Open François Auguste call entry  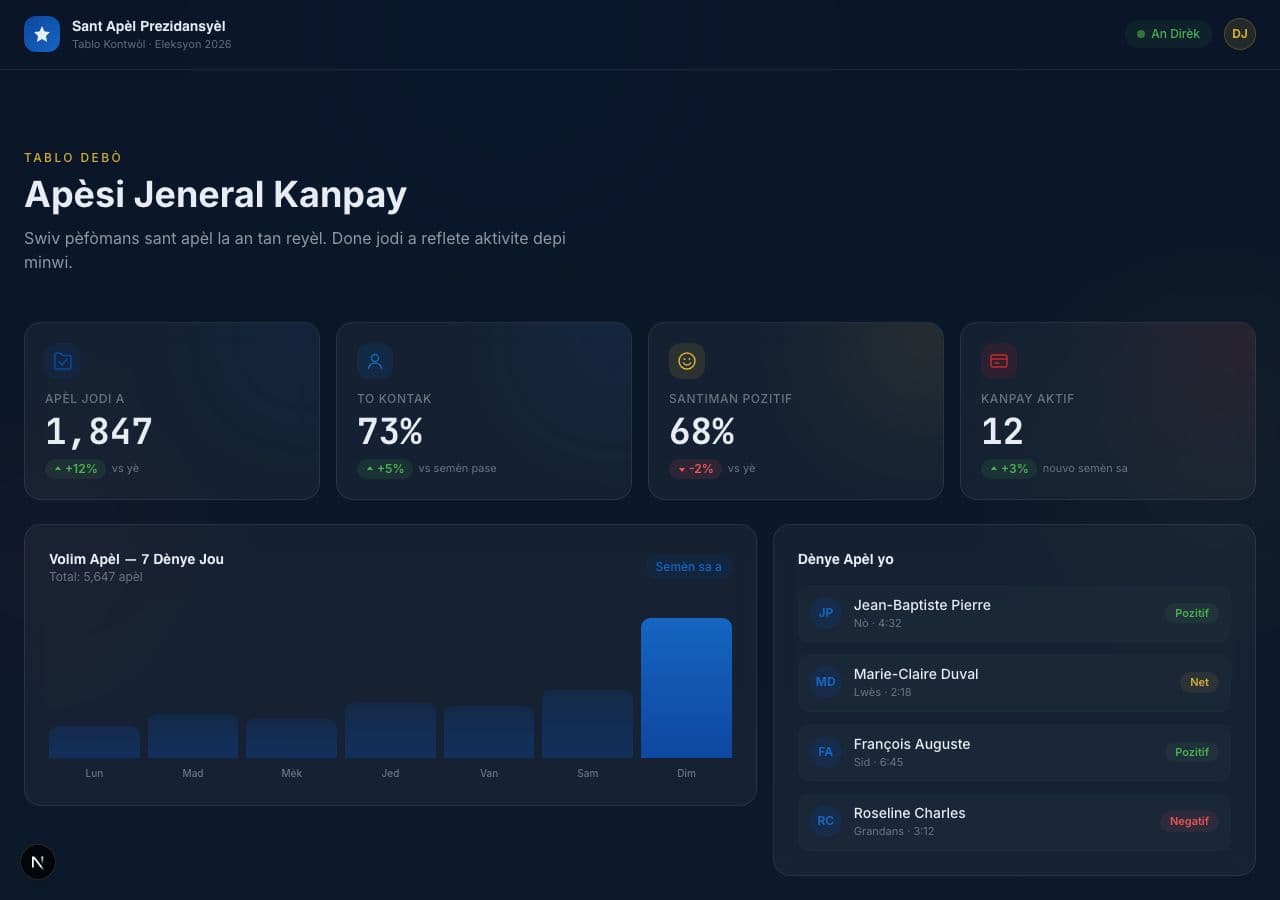pos(1014,752)
